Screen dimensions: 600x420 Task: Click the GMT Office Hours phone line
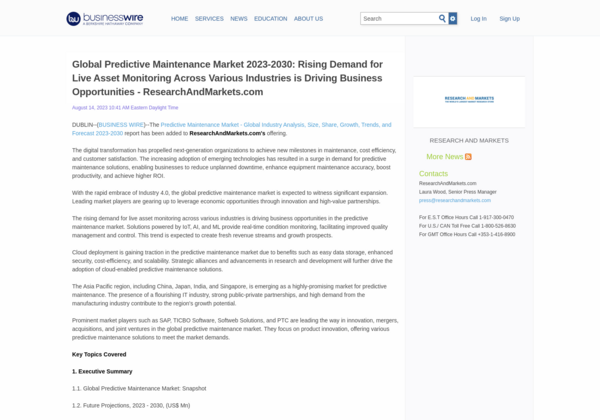click(x=467, y=234)
